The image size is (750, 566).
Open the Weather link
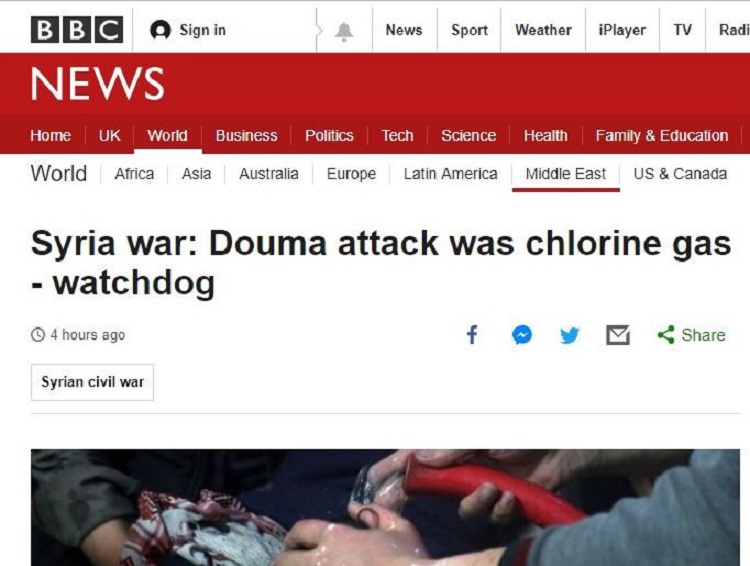(543, 30)
